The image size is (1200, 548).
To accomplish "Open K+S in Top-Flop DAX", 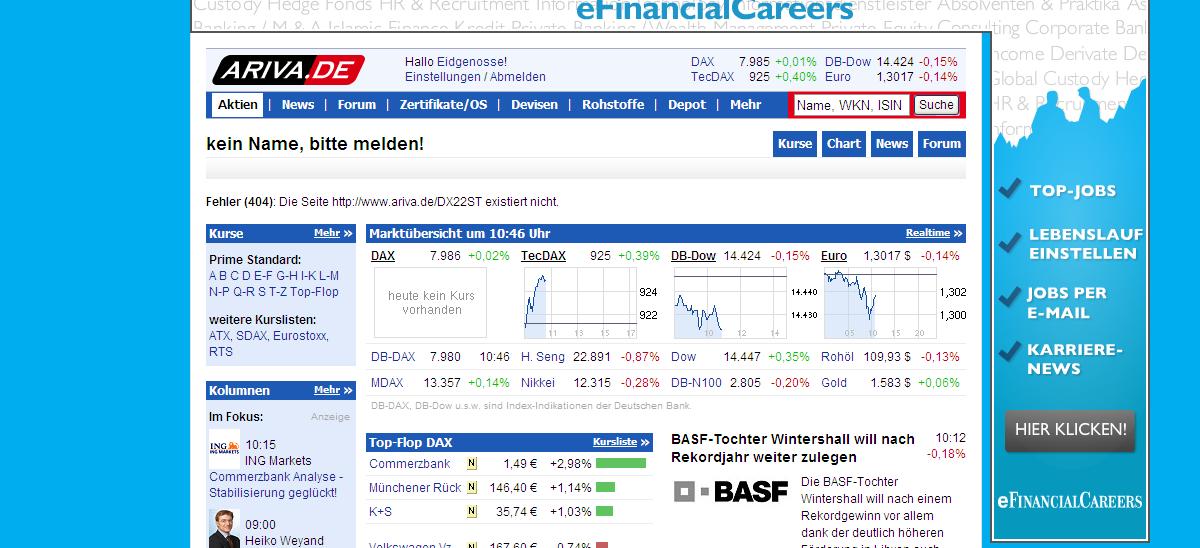I will pyautogui.click(x=381, y=512).
